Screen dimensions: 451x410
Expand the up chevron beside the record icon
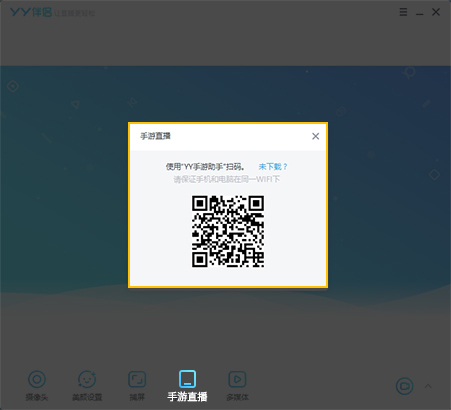tap(428, 386)
